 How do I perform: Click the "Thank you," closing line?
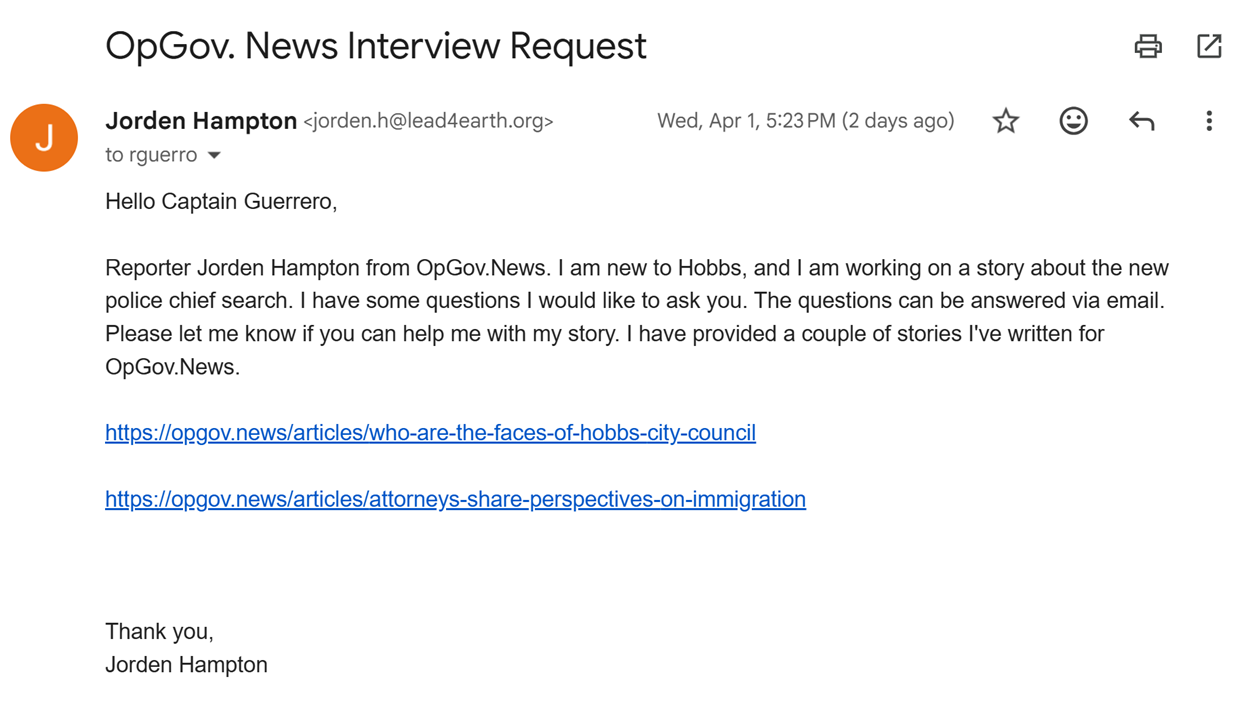pos(159,631)
